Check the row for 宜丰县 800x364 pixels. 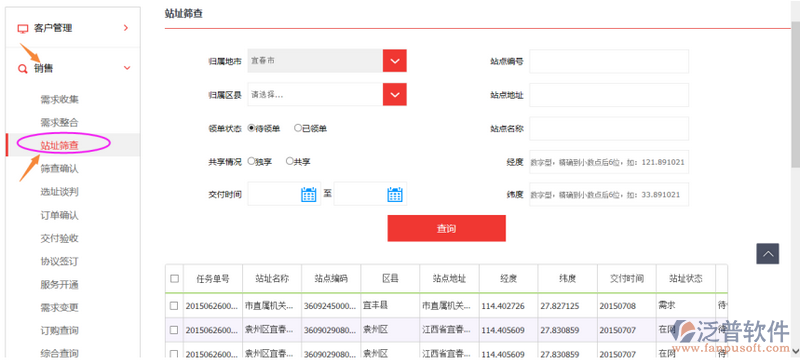point(174,305)
